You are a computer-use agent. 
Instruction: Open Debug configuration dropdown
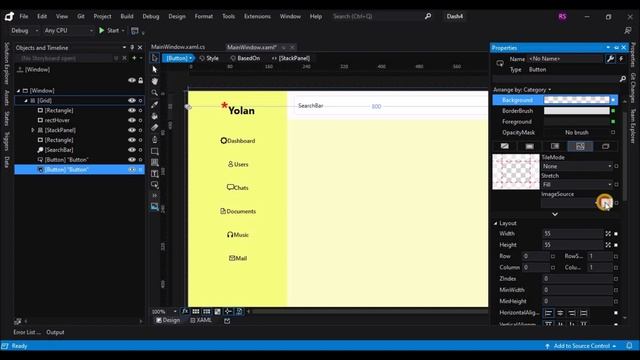[24, 31]
